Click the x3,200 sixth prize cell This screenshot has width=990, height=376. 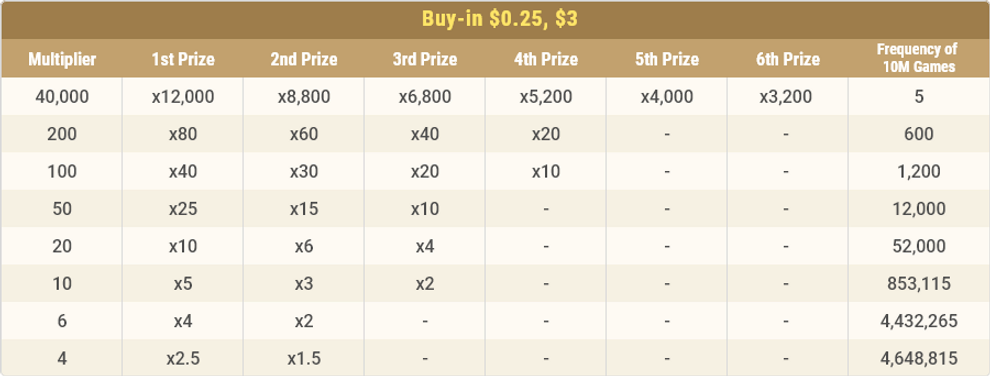point(788,97)
